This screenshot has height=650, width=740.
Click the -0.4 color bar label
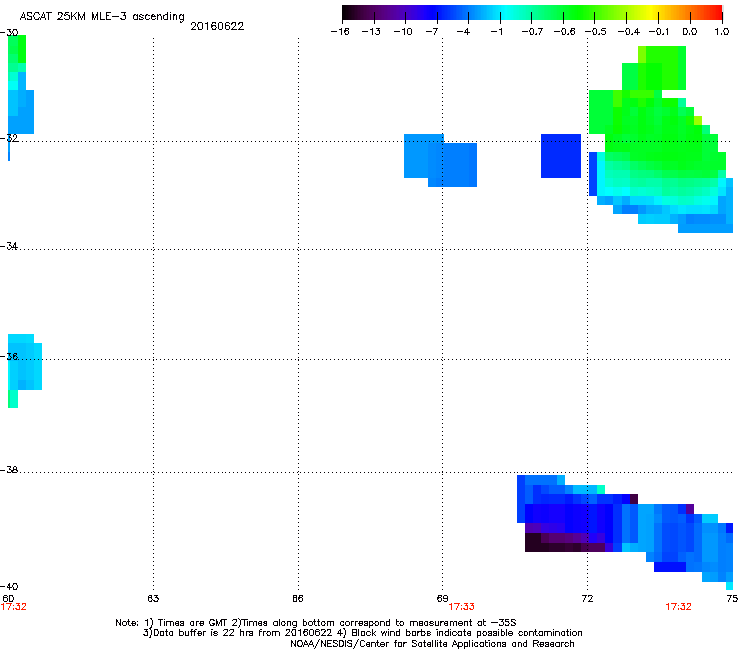click(x=629, y=32)
